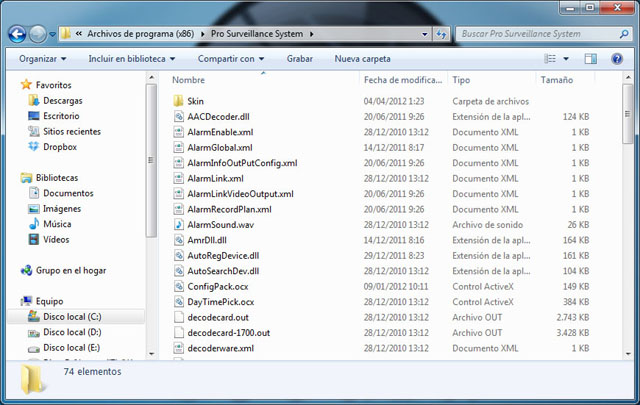Click the Back navigation arrow

coord(17,34)
